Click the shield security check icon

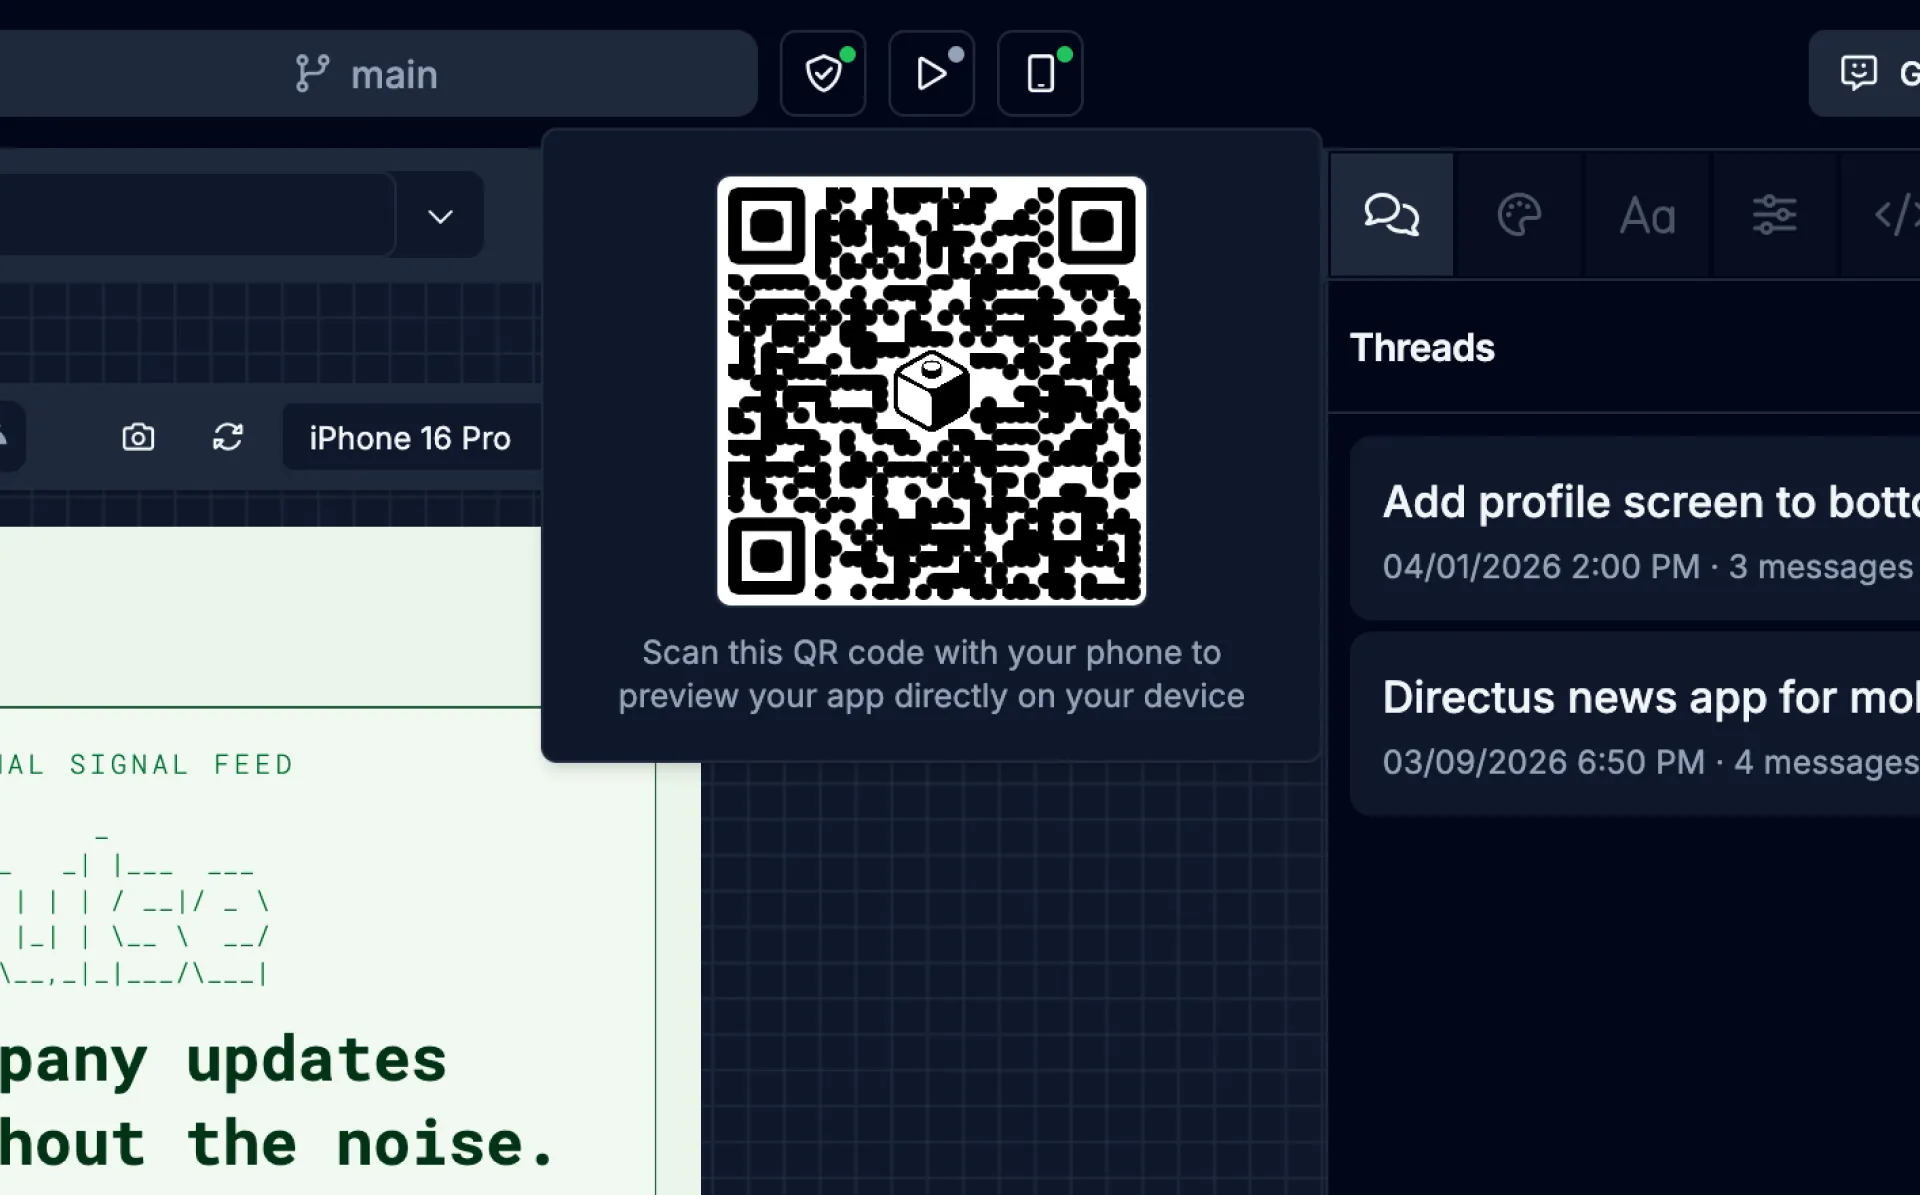pos(823,74)
